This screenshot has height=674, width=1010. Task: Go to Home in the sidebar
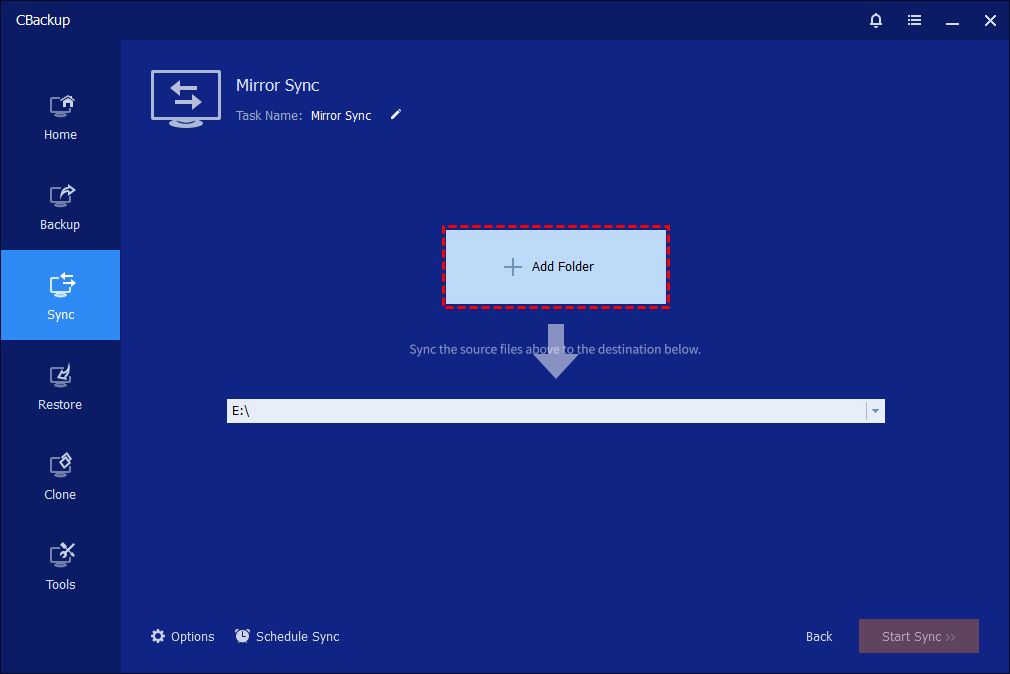click(x=60, y=115)
